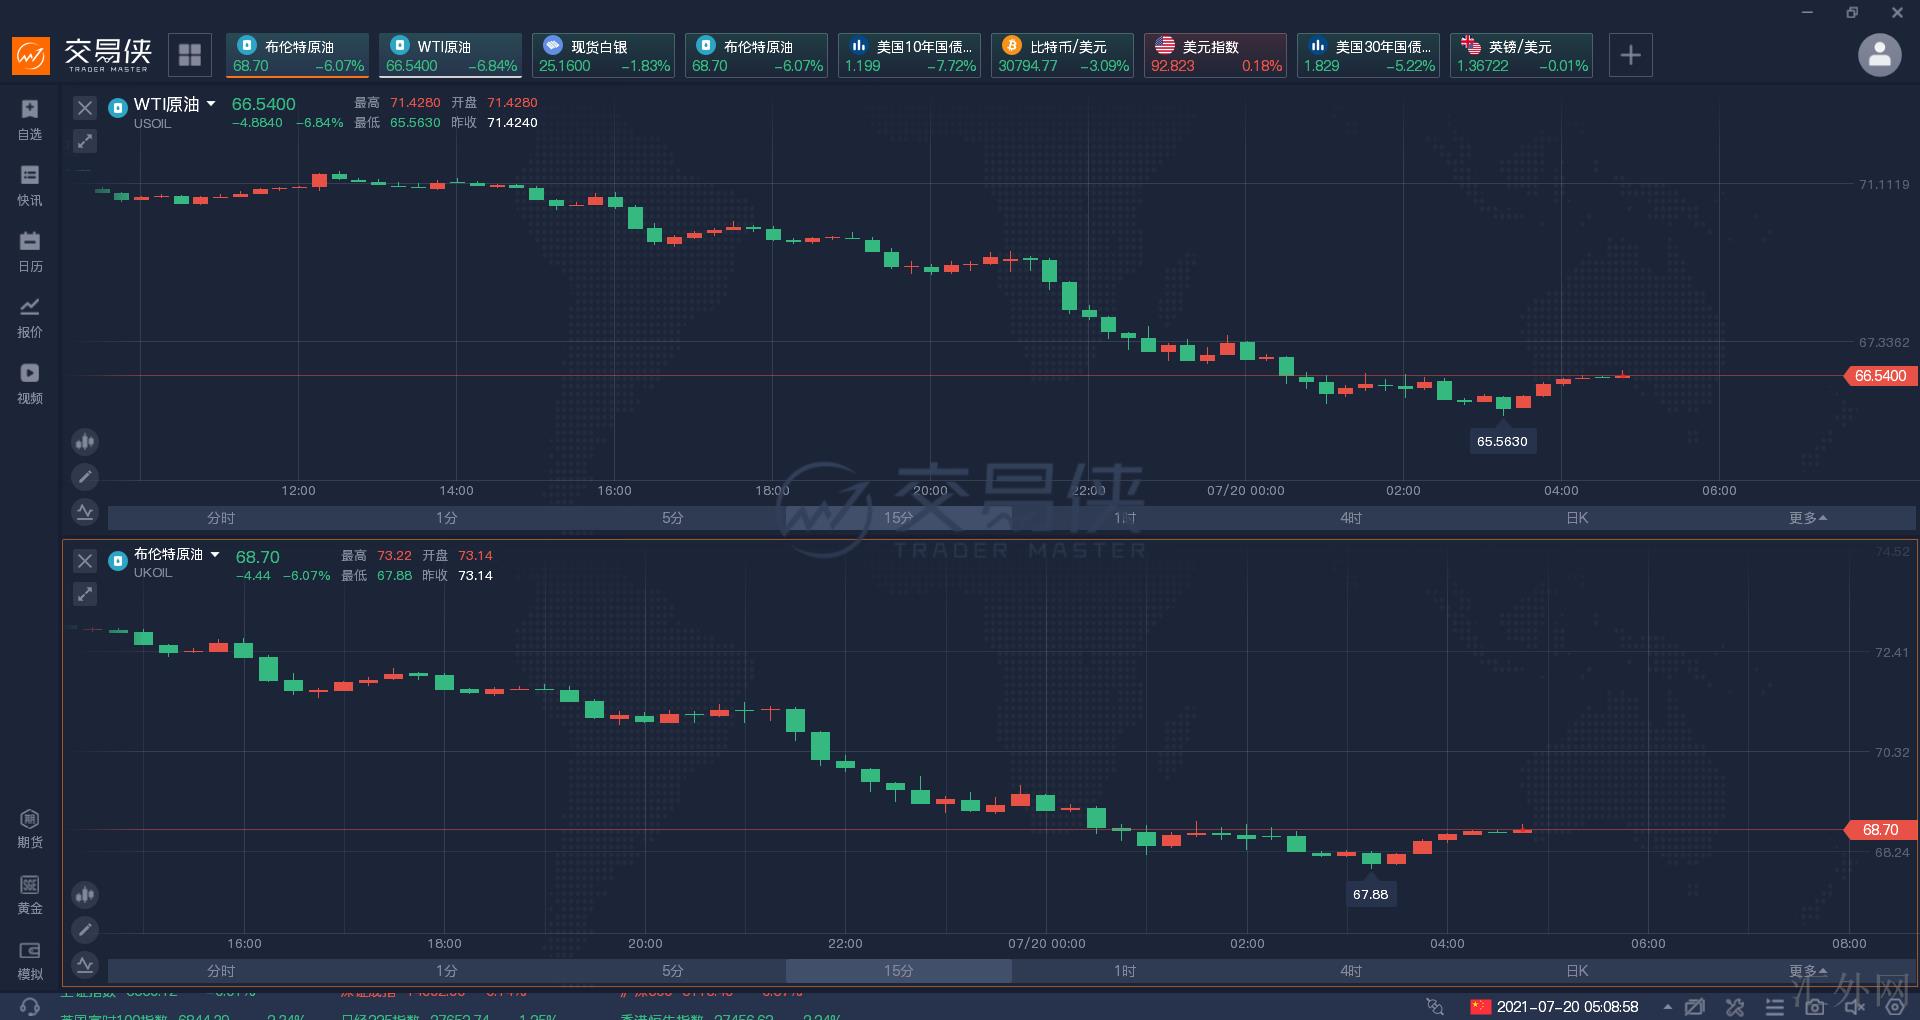Screen dimensions: 1920x1020
Task: Click the grid layout icon
Action: tap(190, 55)
